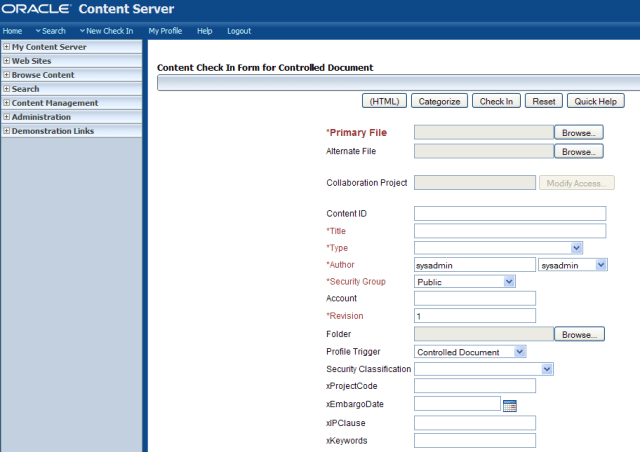The image size is (640, 452).
Task: Open the Type dropdown list
Action: pos(576,248)
